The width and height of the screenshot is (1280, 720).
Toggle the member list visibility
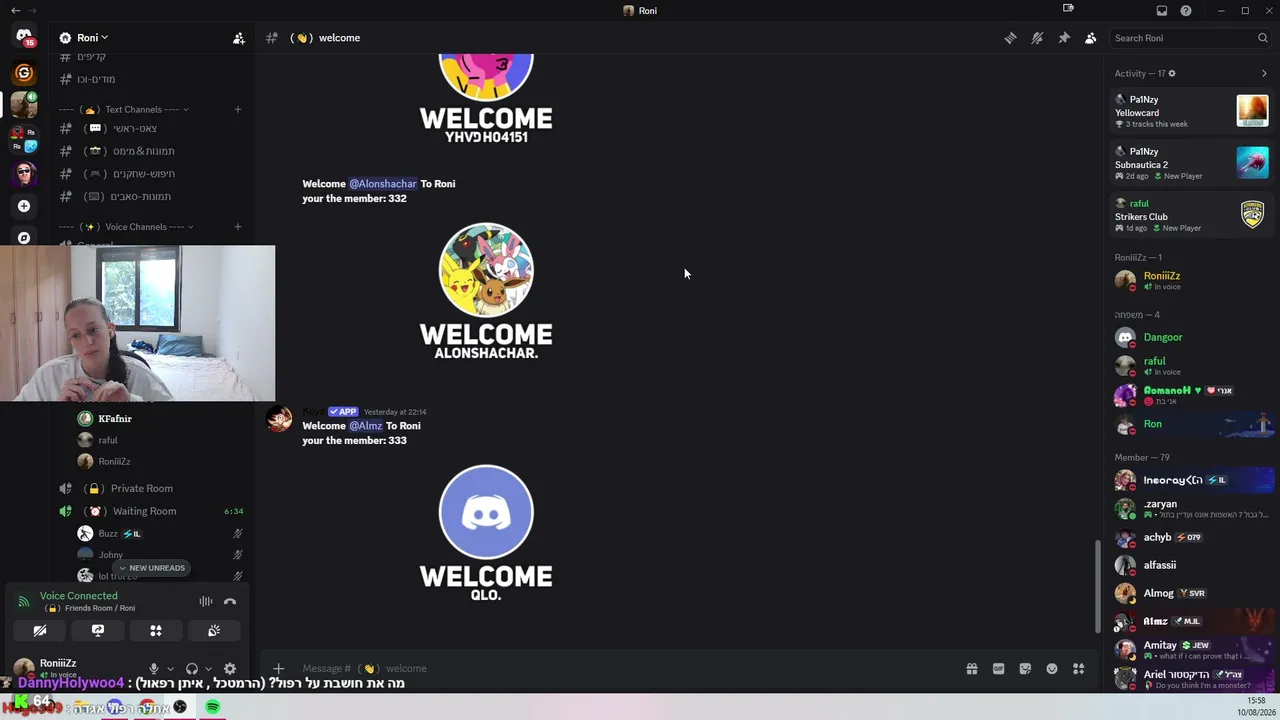[1090, 38]
